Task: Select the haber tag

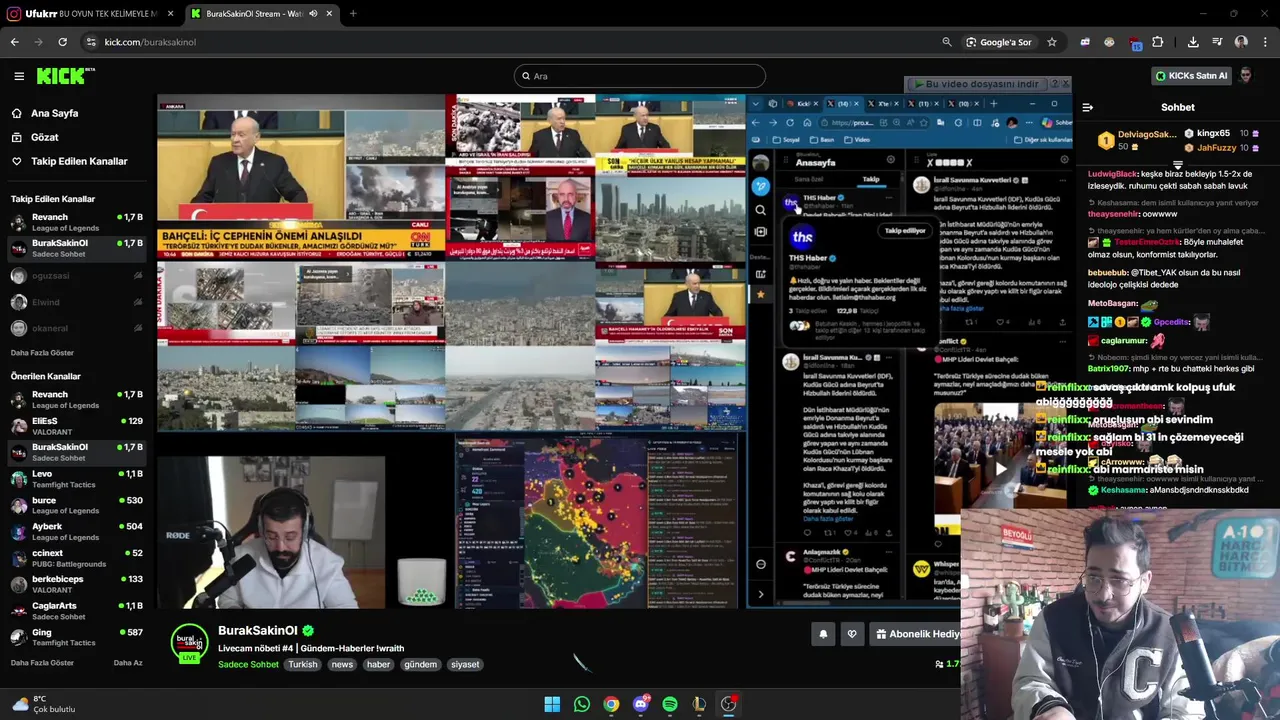Action: [x=378, y=664]
